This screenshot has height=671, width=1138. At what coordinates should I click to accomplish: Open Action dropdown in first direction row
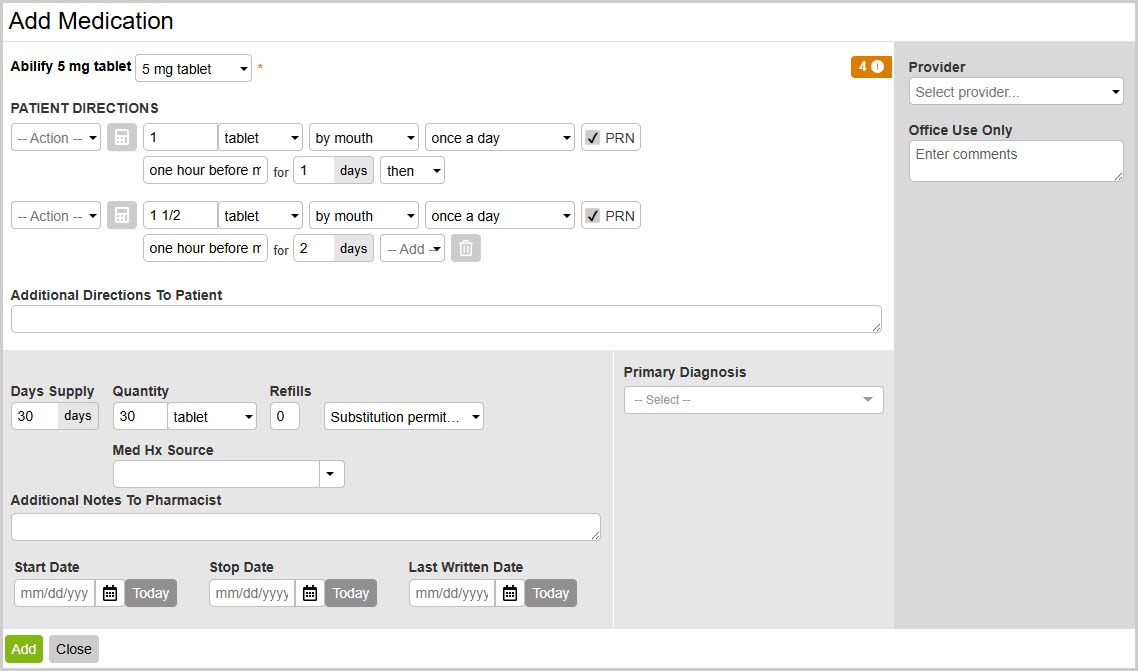point(56,138)
